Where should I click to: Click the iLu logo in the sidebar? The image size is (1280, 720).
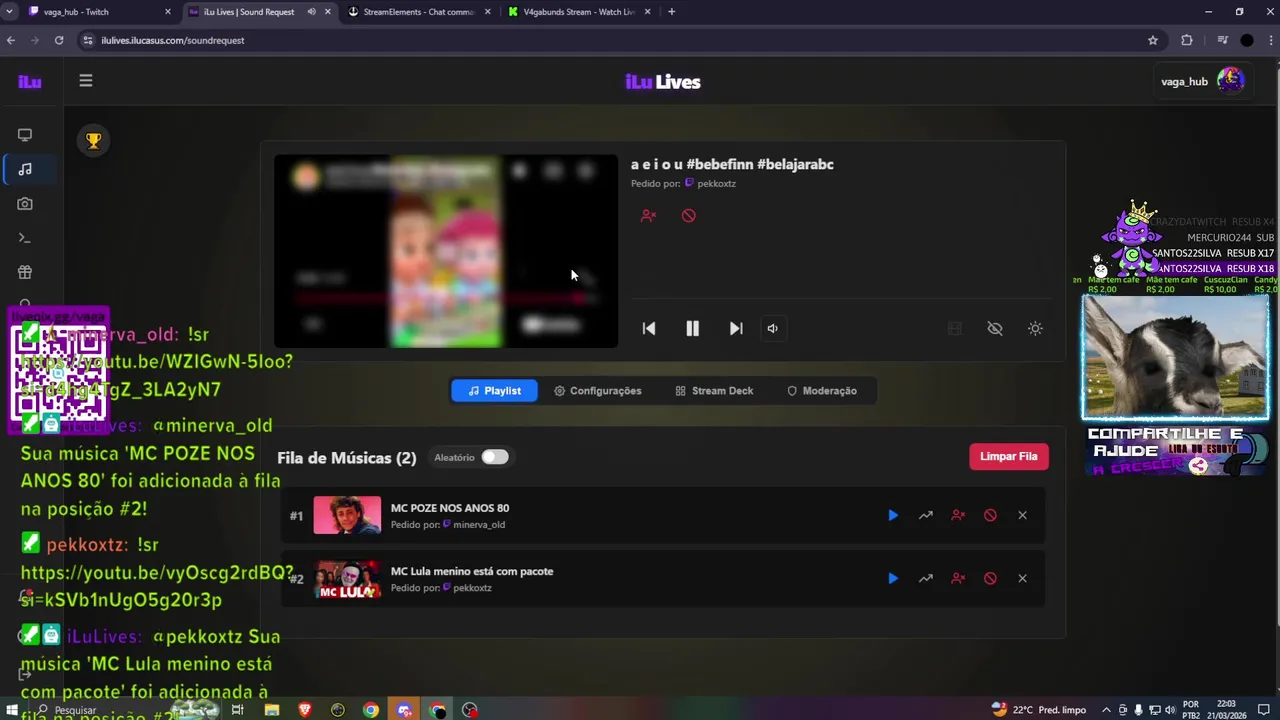click(x=30, y=82)
